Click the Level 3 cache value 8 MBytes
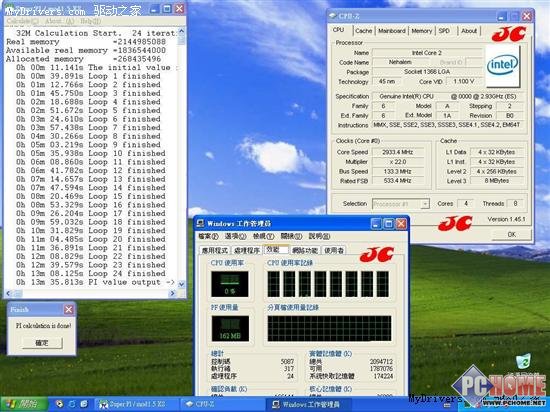The image size is (550, 412). 497,181
